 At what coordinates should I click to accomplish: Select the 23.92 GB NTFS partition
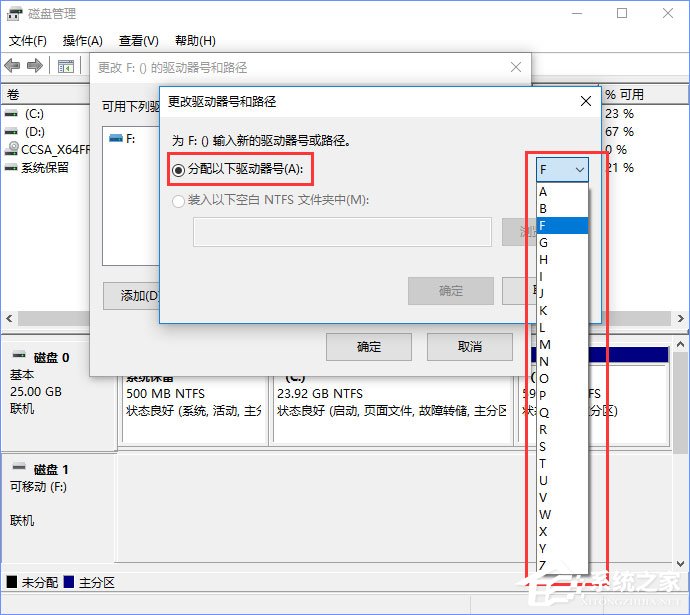[393, 409]
